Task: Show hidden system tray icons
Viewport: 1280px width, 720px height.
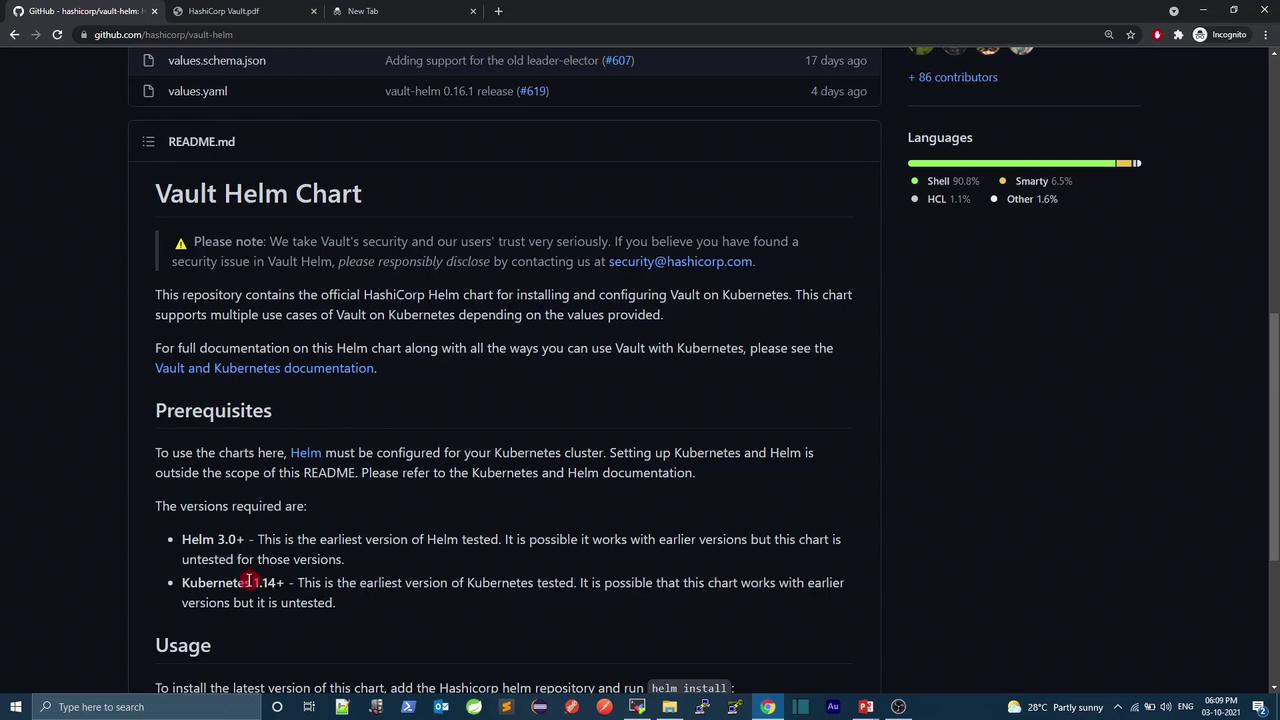Action: tap(1118, 707)
